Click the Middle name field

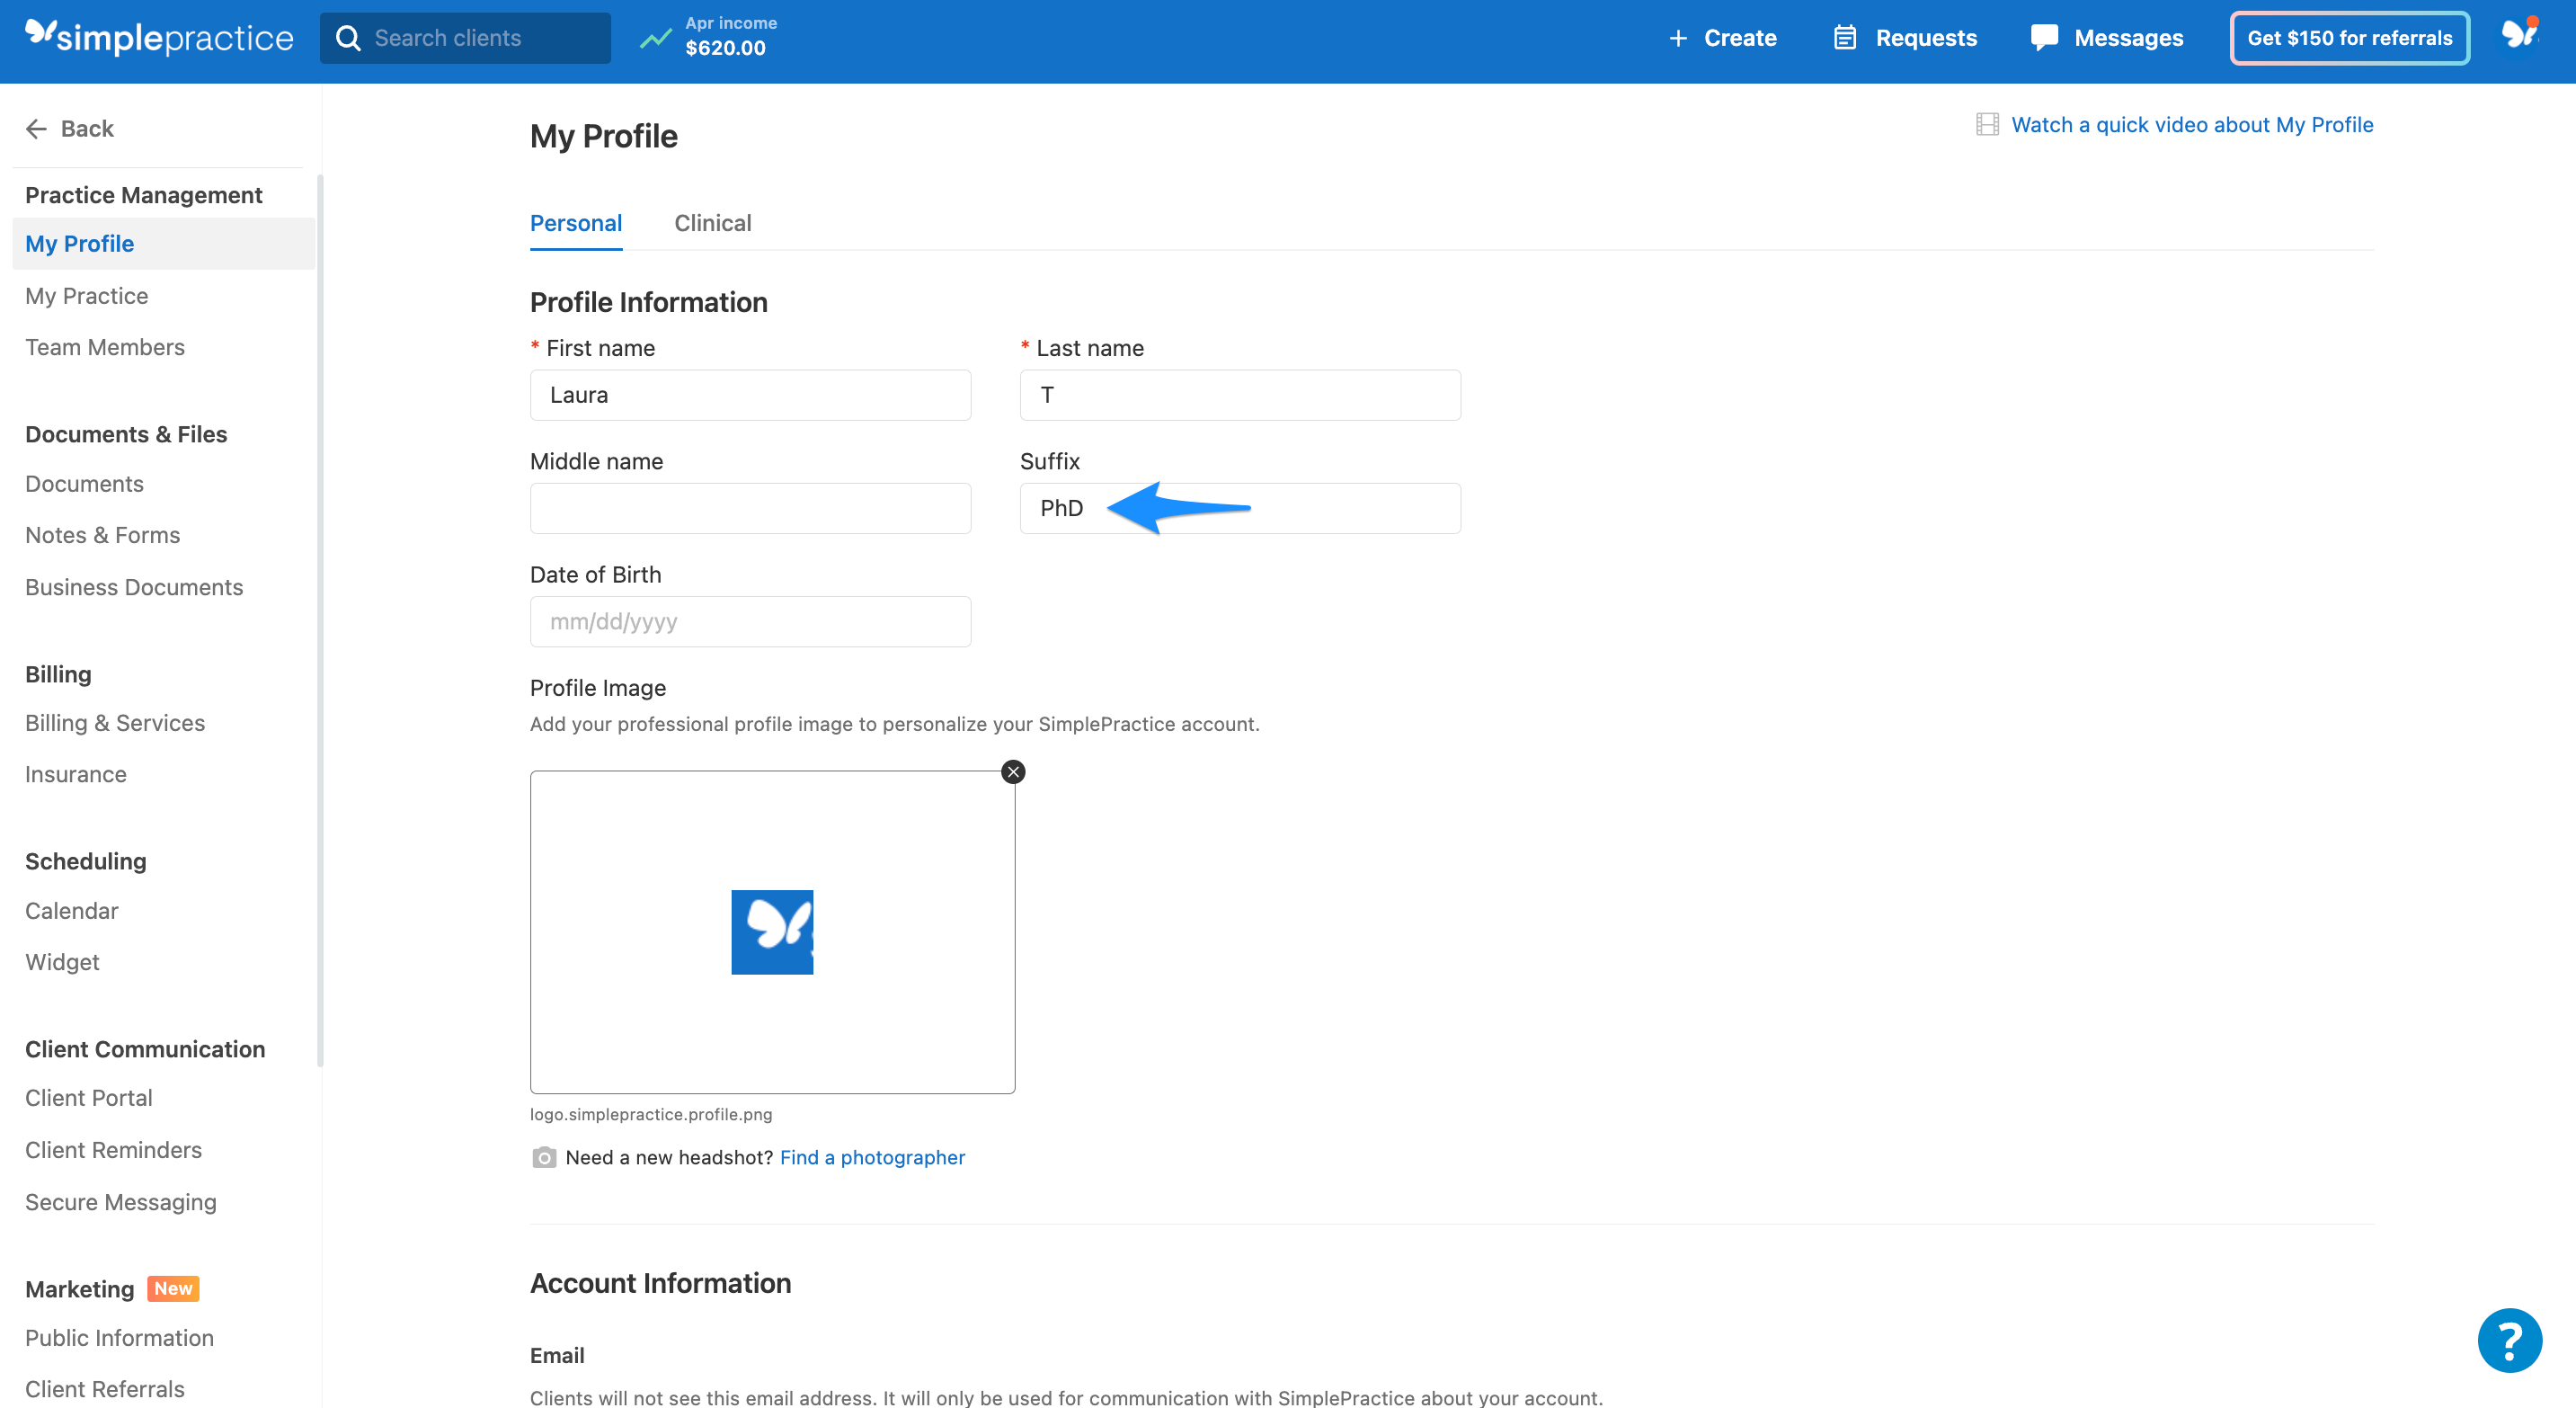750,508
